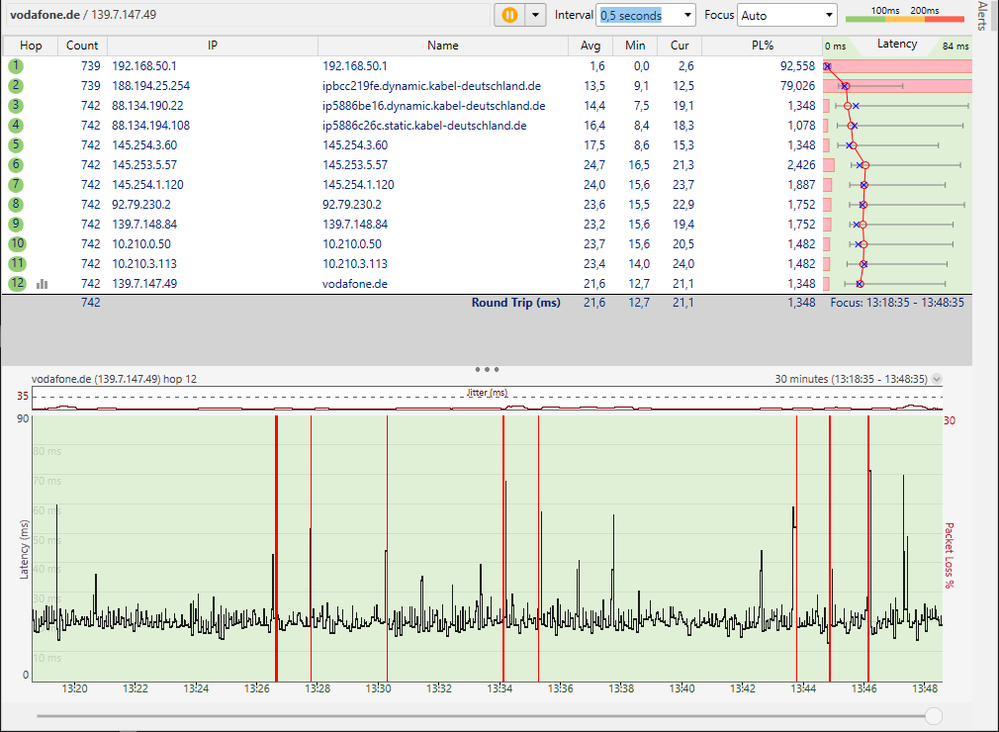This screenshot has width=999, height=732.
Task: Open the Interval combo box
Action: pyautogui.click(x=645, y=15)
